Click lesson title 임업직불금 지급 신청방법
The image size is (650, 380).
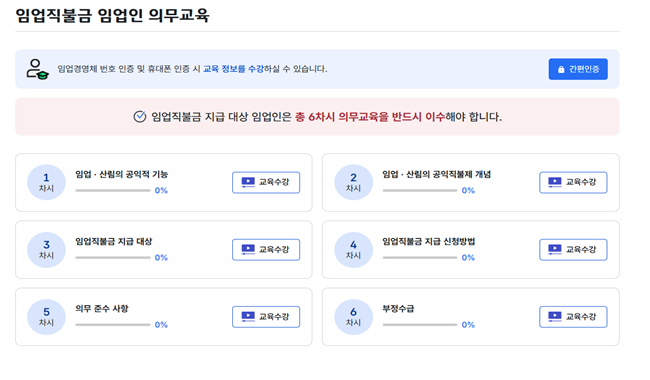pos(429,242)
